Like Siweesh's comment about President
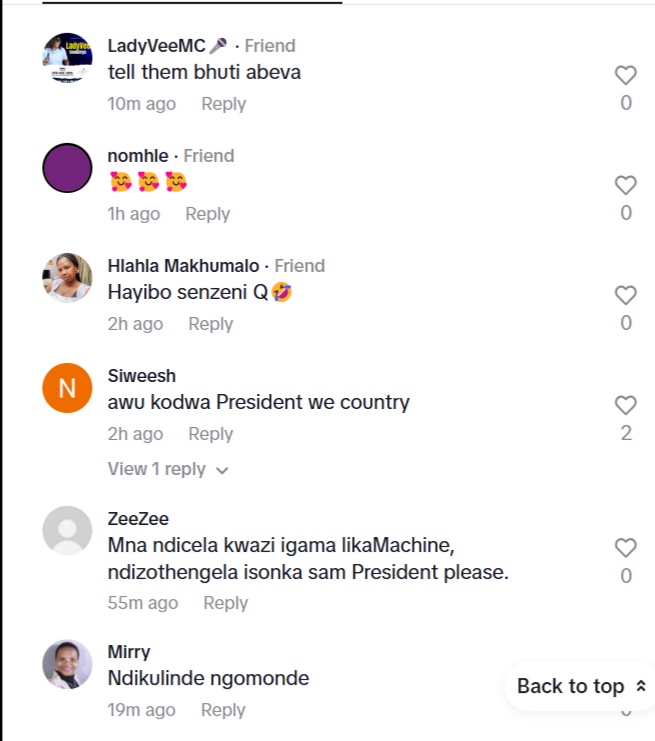655x741 pixels. (x=625, y=405)
